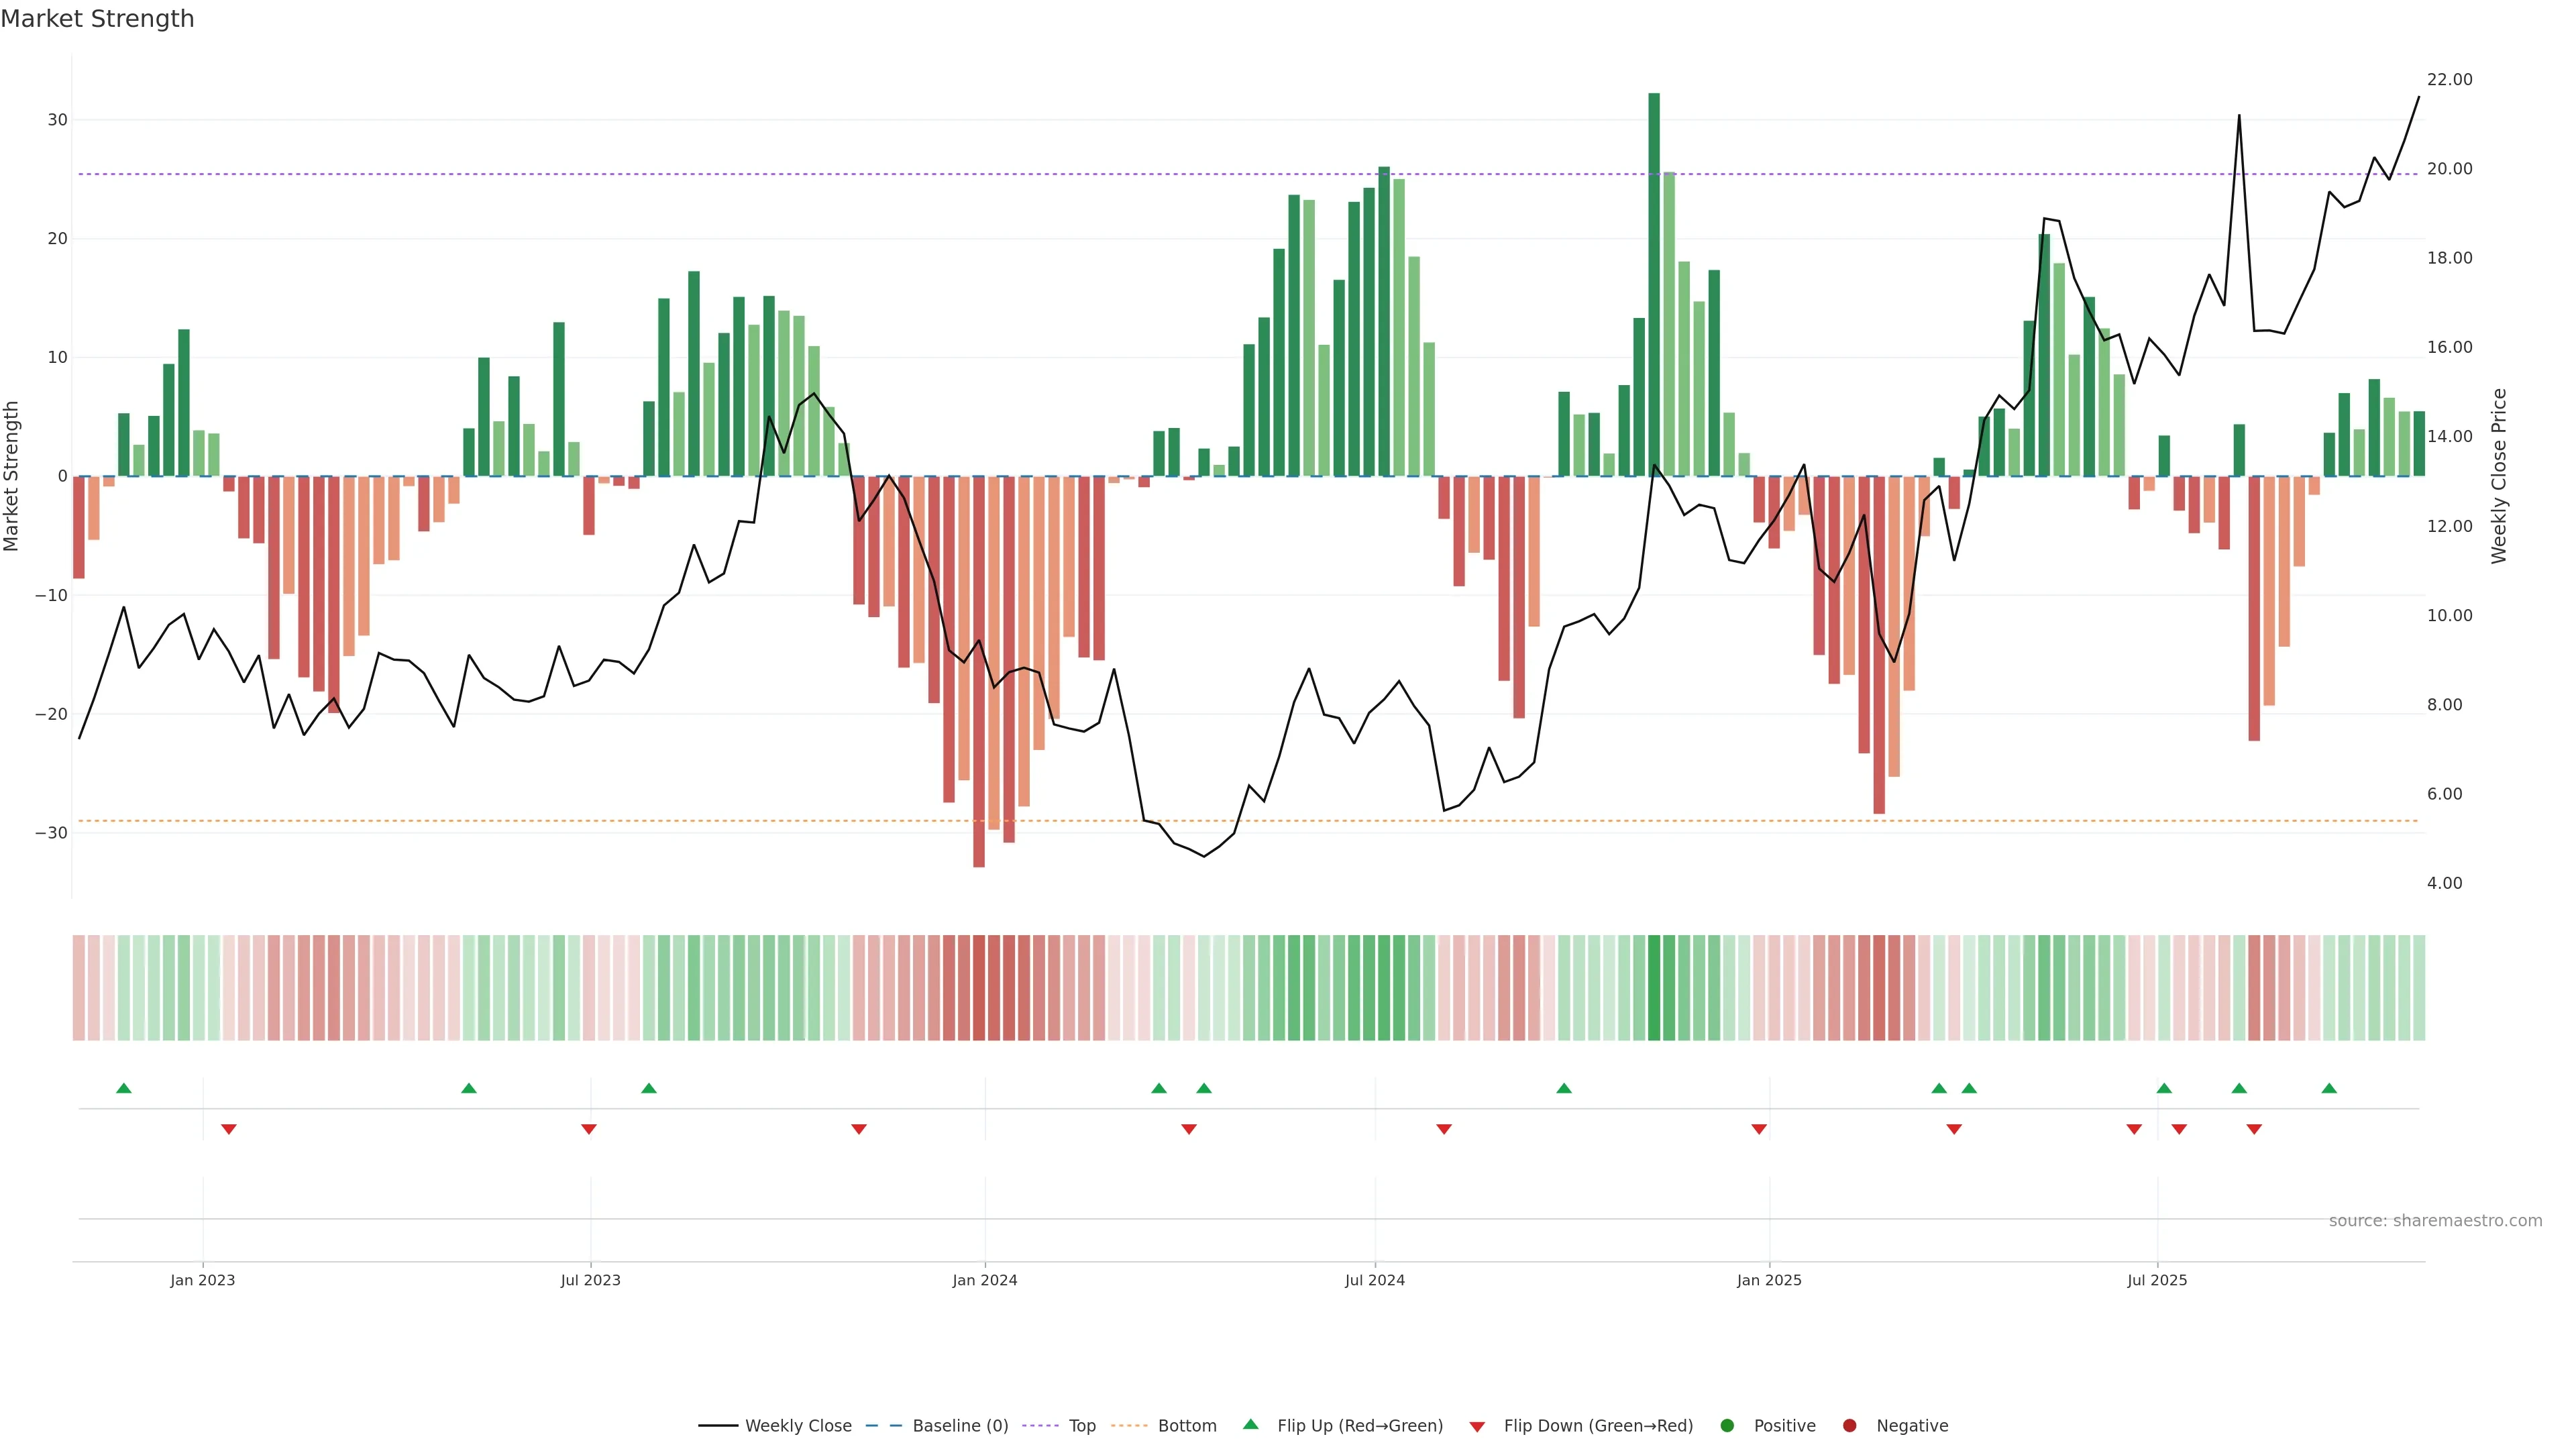Click the Jul 2025 x-axis label
This screenshot has width=2576, height=1449.
pos(2156,1280)
